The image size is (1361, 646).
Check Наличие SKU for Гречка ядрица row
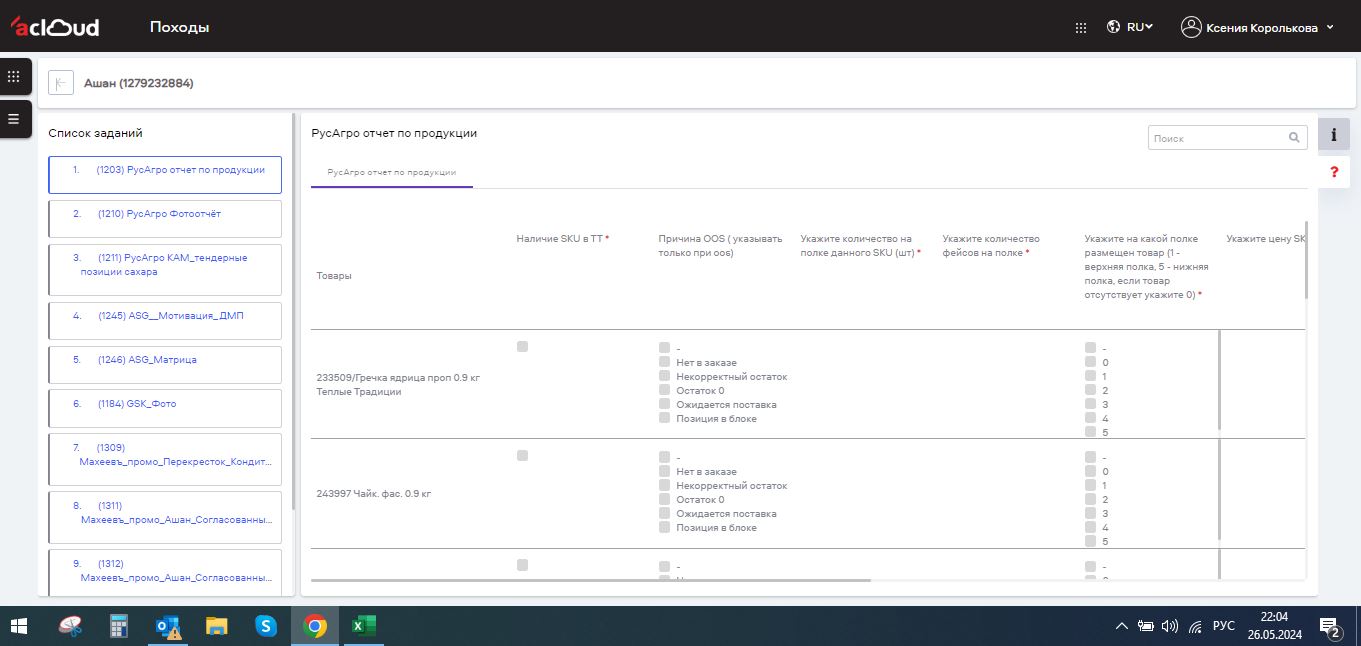pos(522,346)
